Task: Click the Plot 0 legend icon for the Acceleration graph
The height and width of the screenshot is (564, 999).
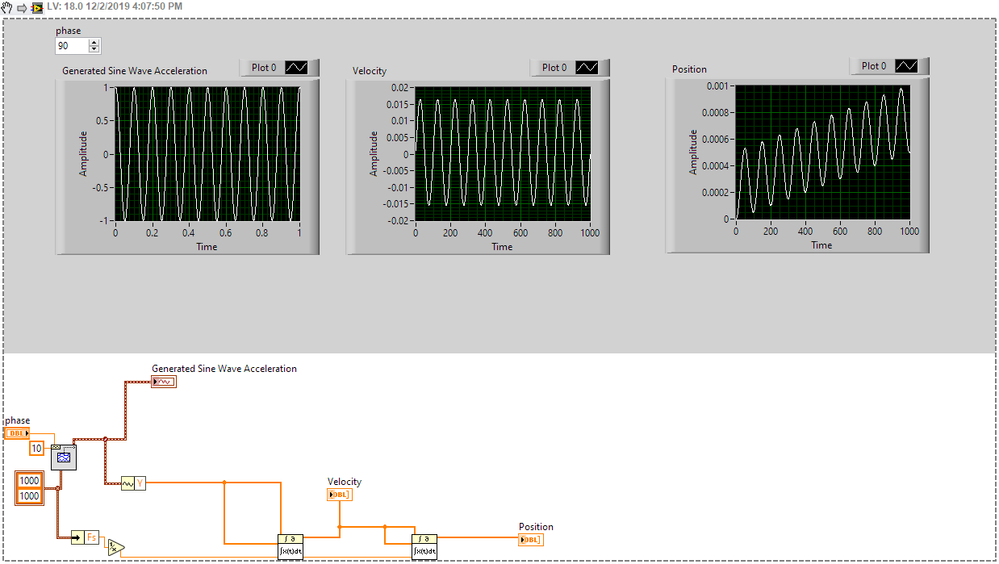Action: click(x=296, y=68)
